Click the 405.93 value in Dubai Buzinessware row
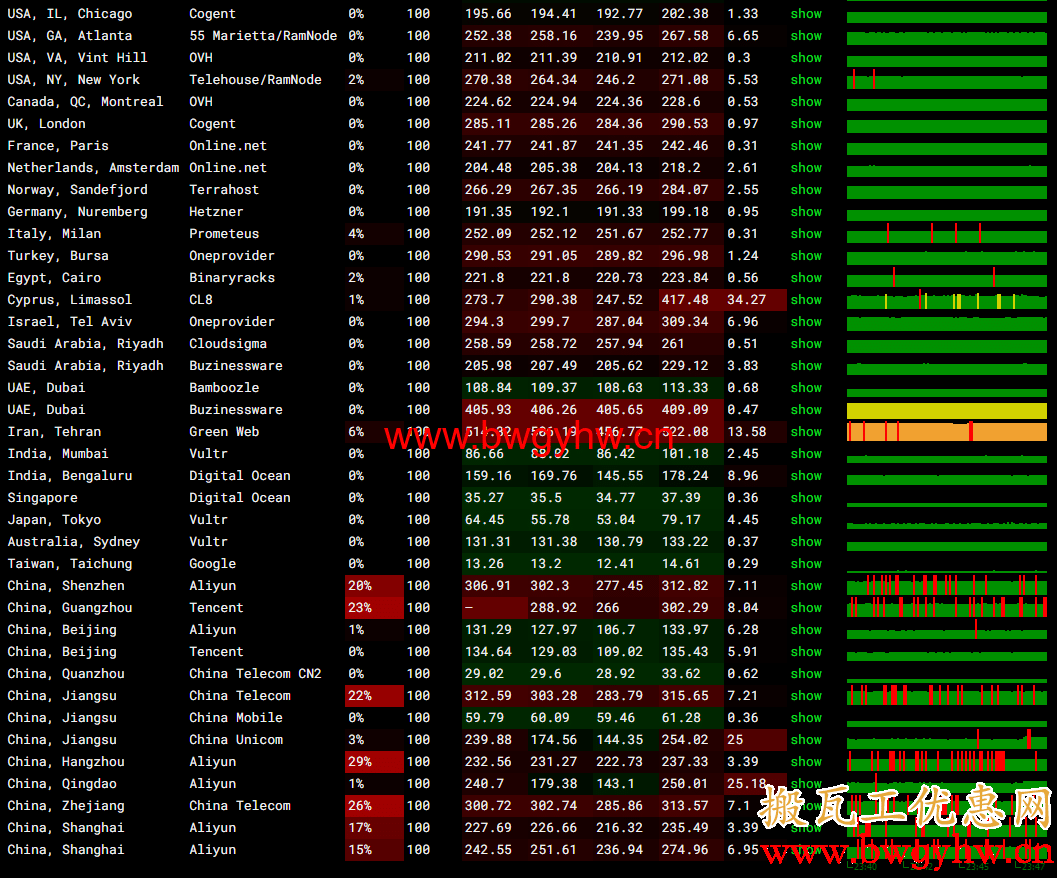The height and width of the screenshot is (878, 1057). click(488, 410)
